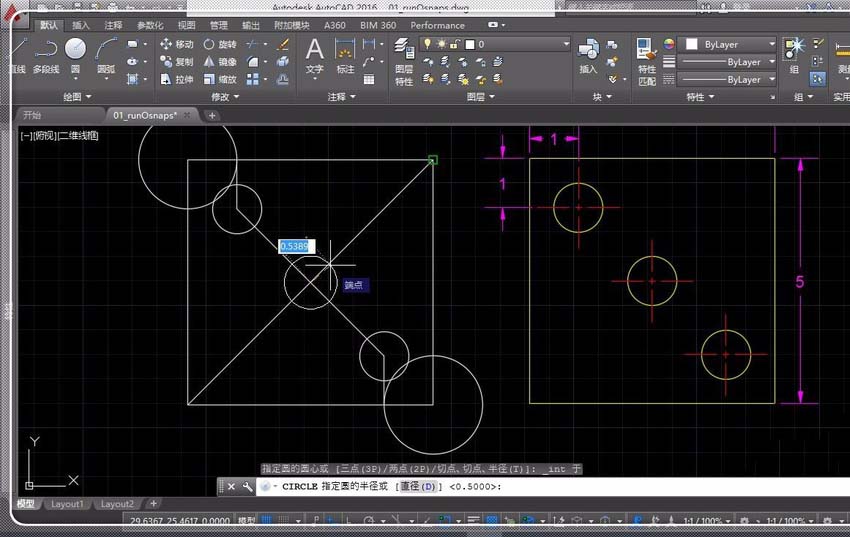
Task: Click the Arc (圆弧) tool
Action: click(107, 54)
